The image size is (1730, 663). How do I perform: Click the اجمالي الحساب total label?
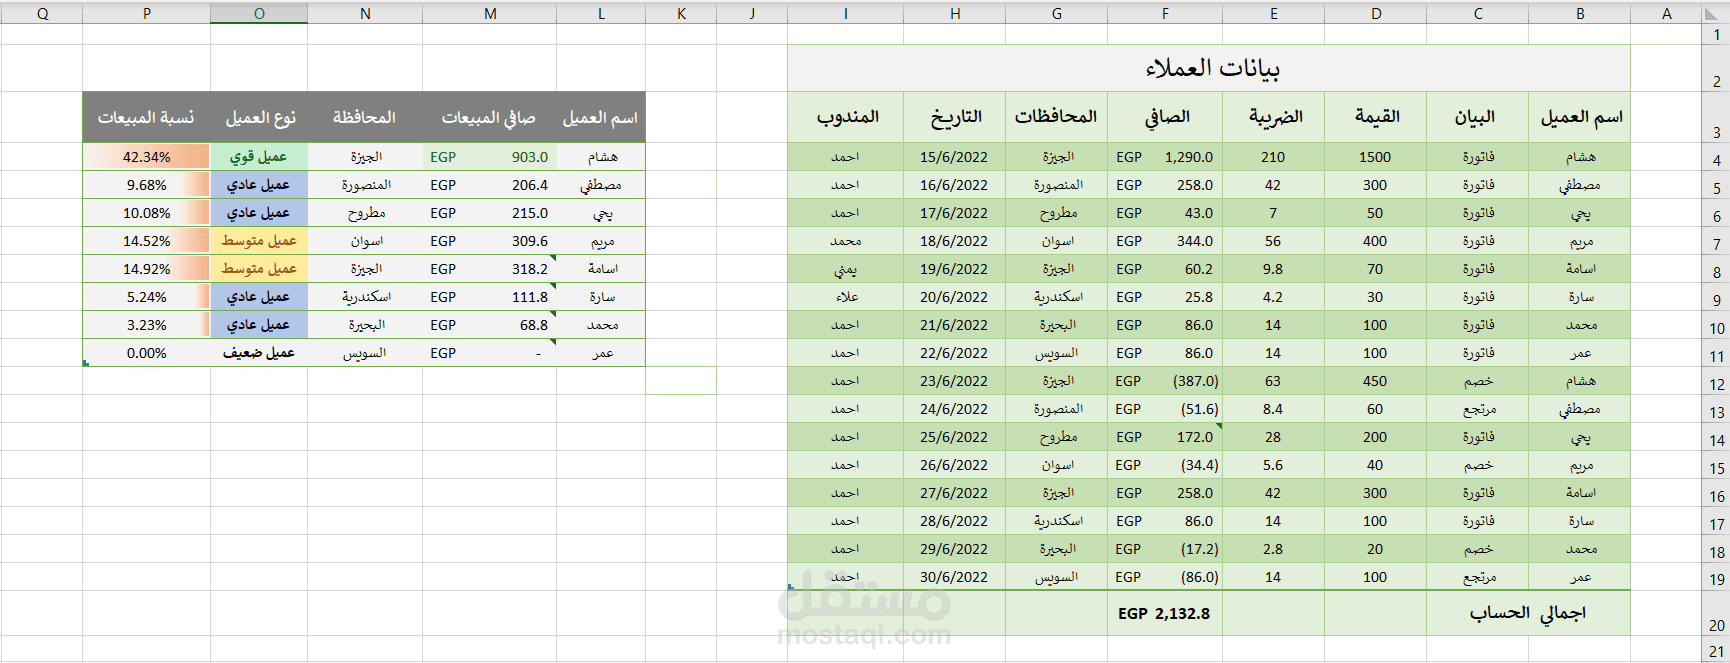(x=1528, y=613)
